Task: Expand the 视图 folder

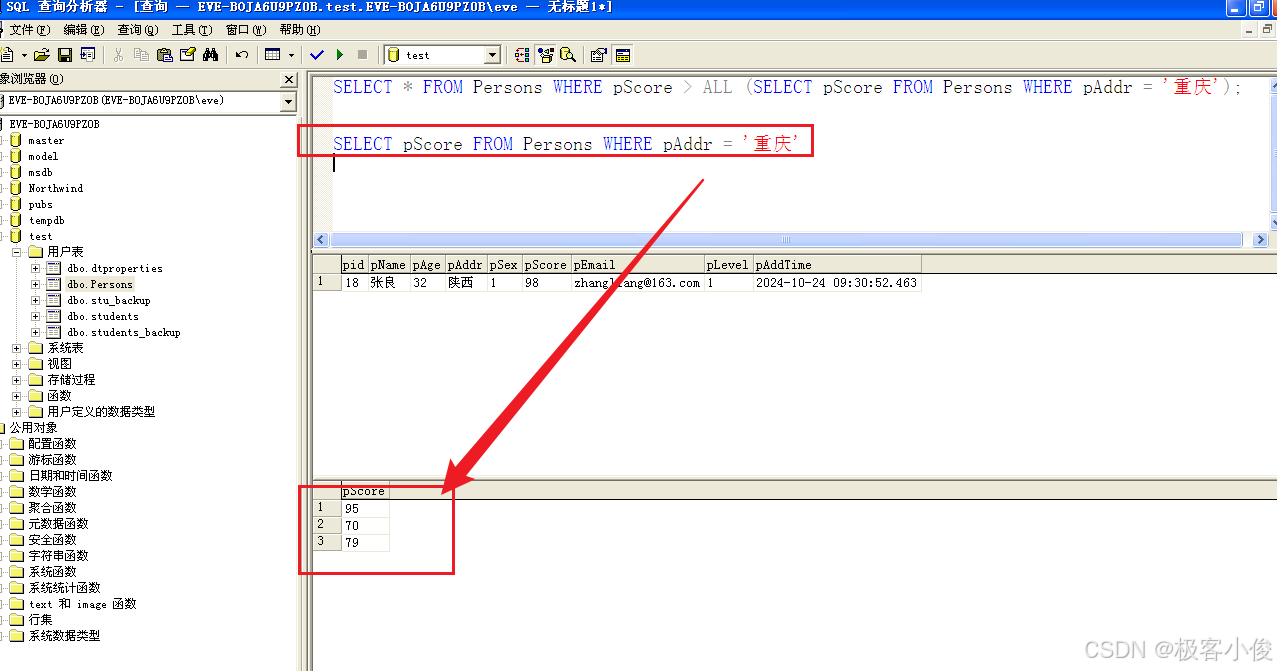Action: click(16, 364)
